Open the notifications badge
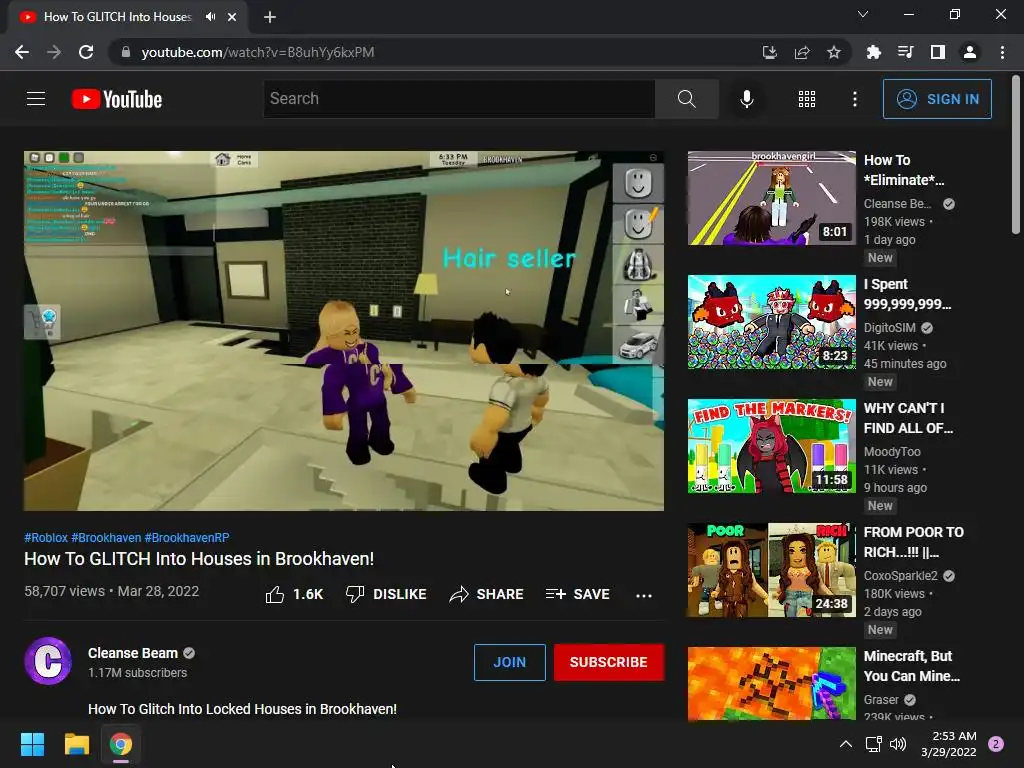 tap(996, 744)
